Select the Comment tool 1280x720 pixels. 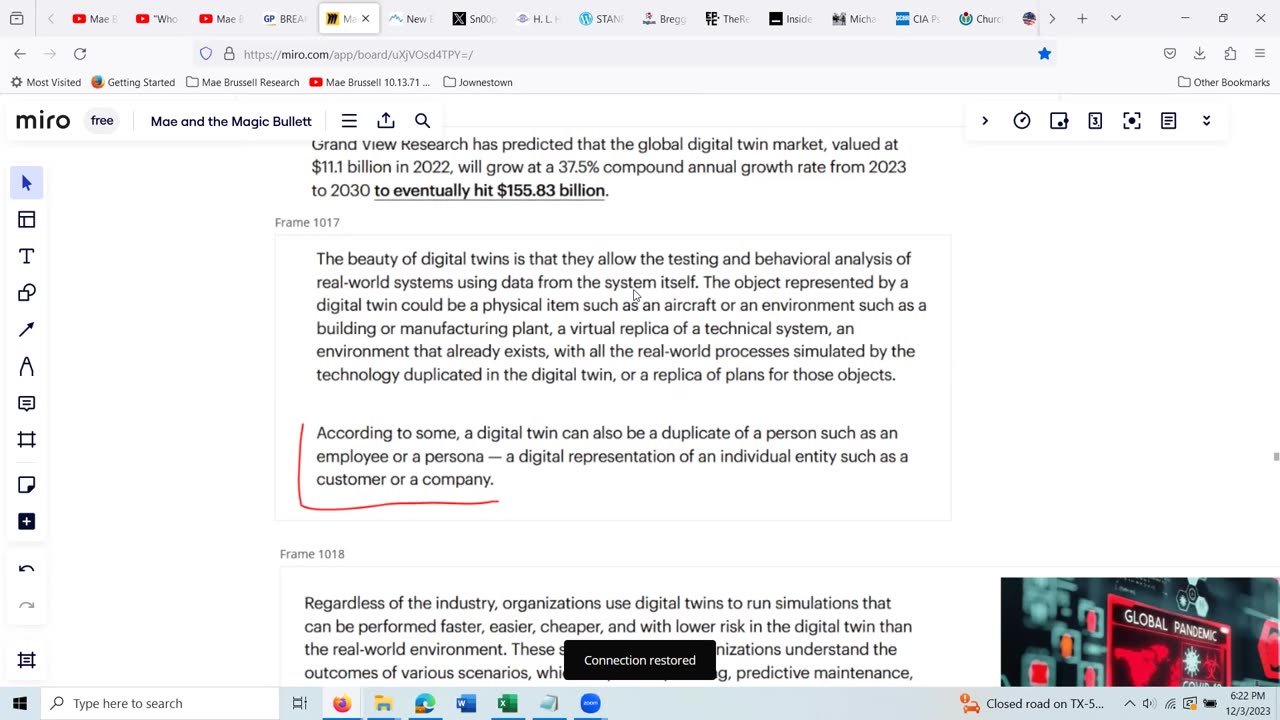(27, 403)
